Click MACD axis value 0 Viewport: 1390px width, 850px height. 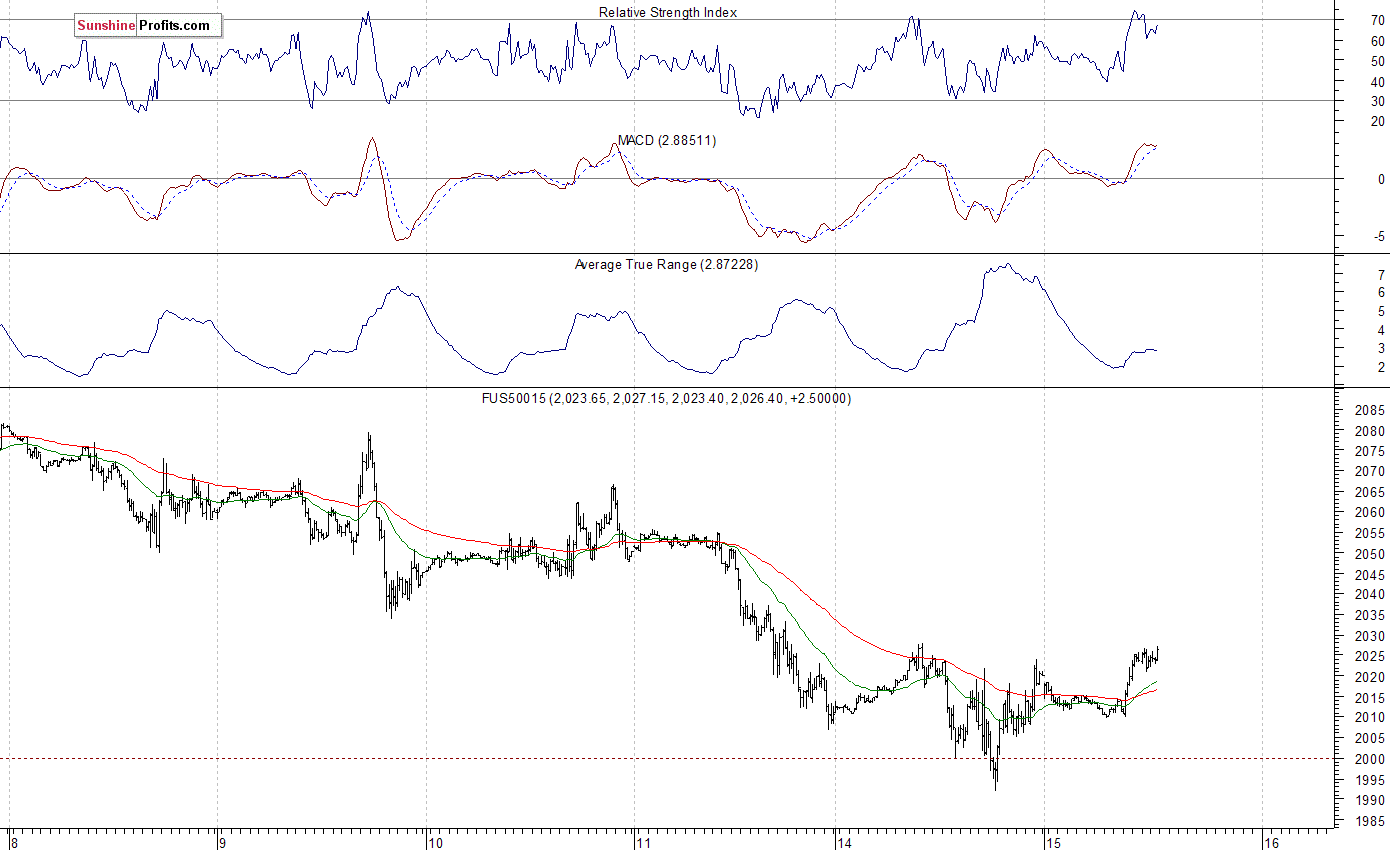(1381, 179)
